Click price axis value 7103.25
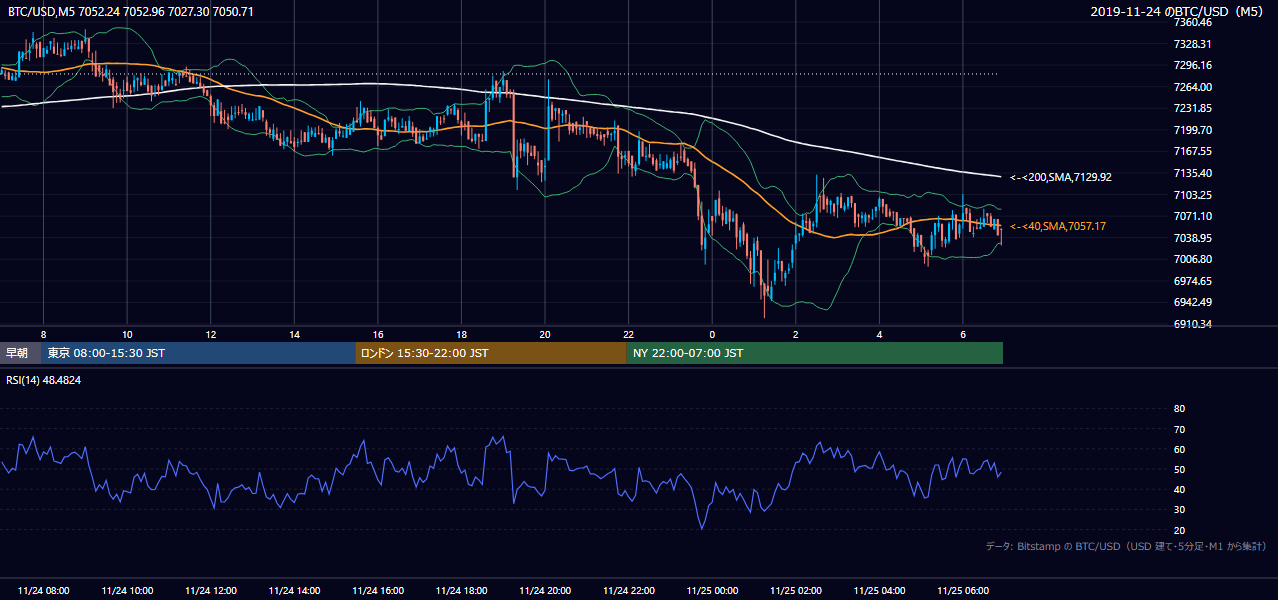 tap(1192, 195)
